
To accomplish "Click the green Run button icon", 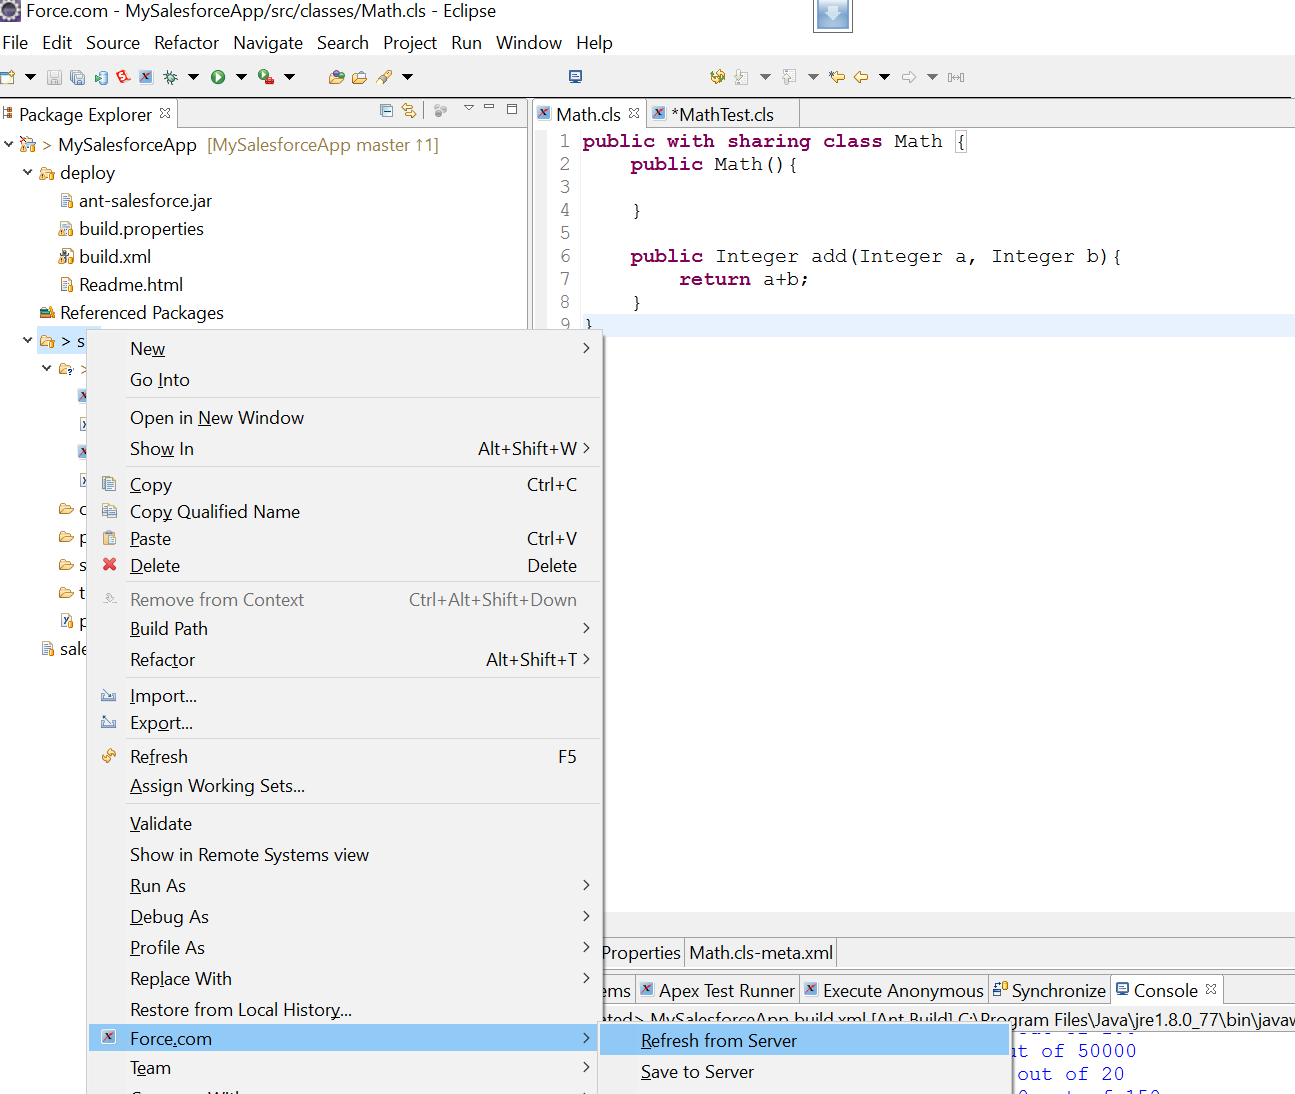I will tap(218, 77).
